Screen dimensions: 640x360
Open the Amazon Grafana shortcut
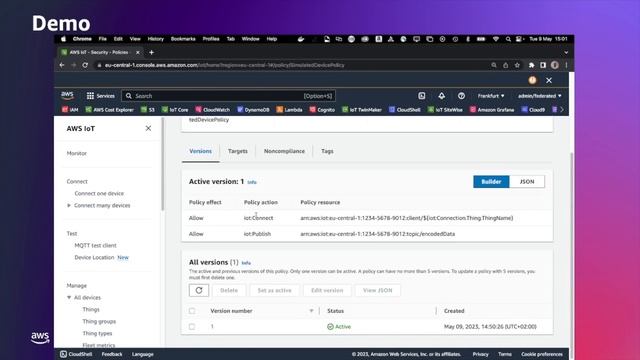pyautogui.click(x=492, y=110)
